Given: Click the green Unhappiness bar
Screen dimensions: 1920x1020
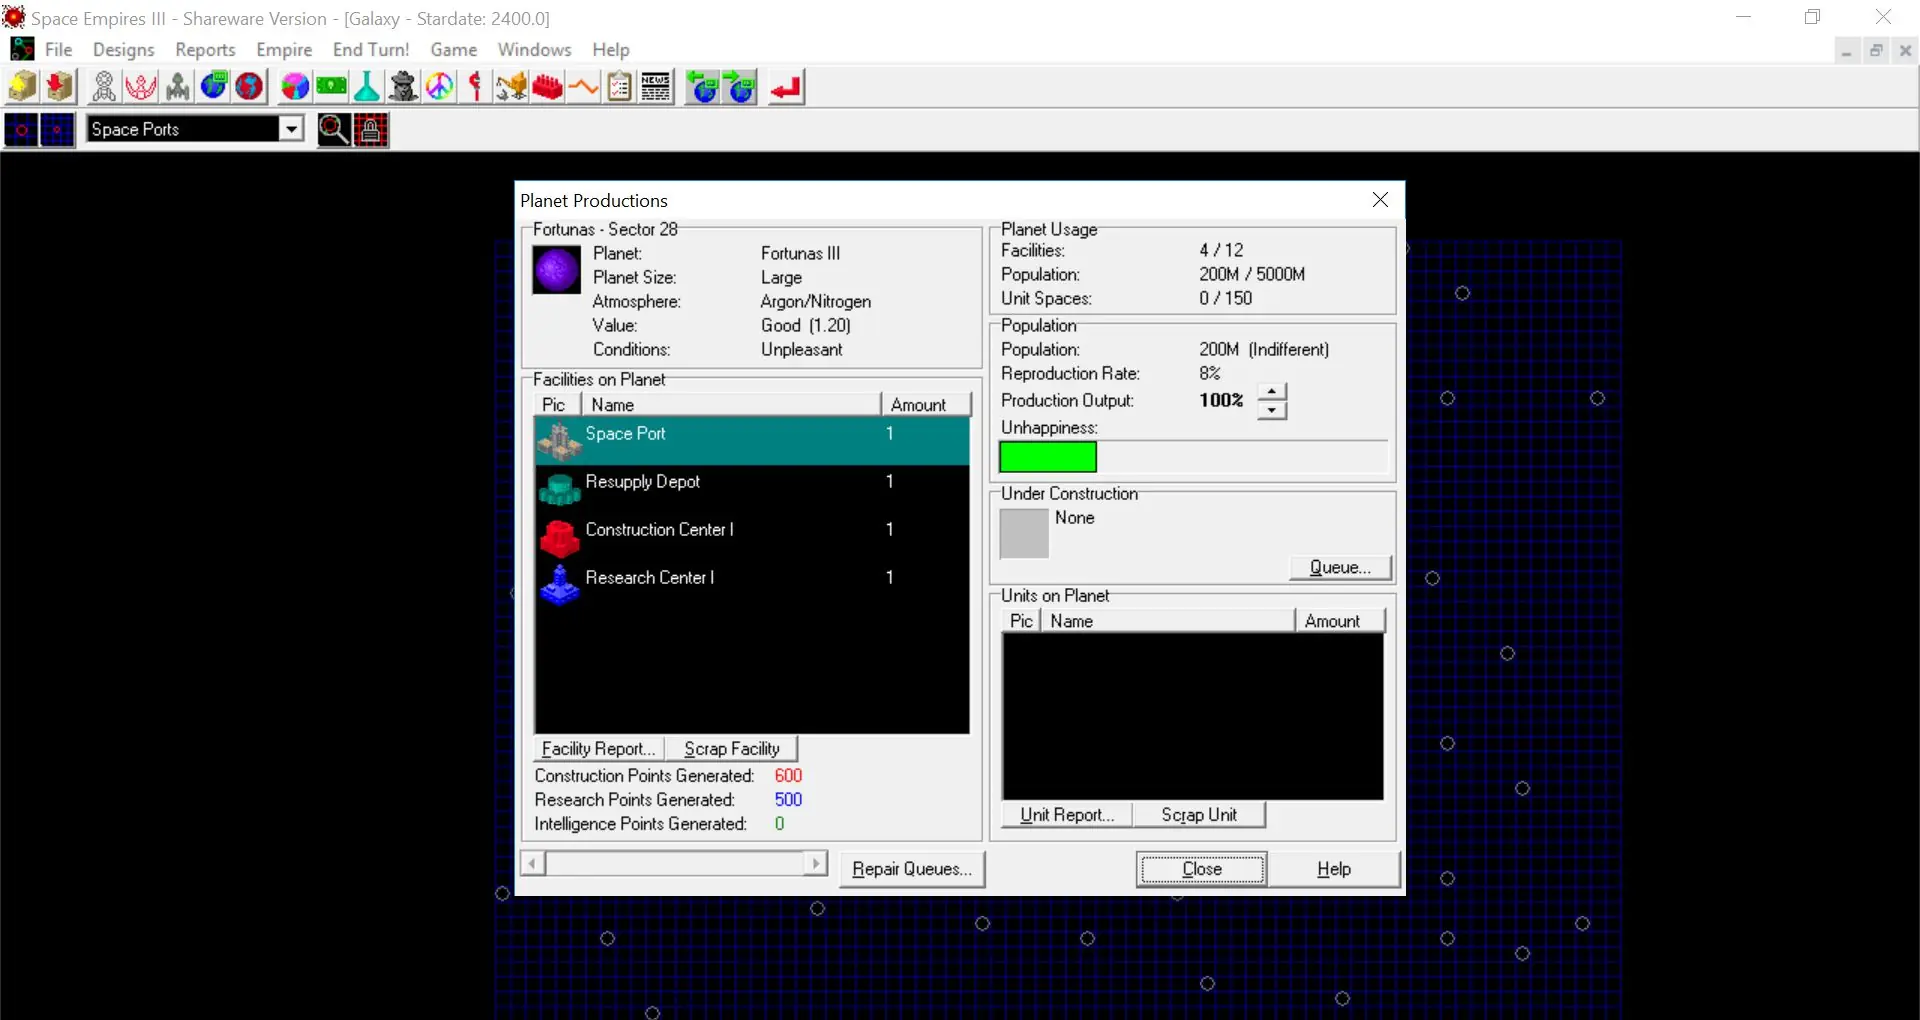Looking at the screenshot, I should tap(1048, 457).
